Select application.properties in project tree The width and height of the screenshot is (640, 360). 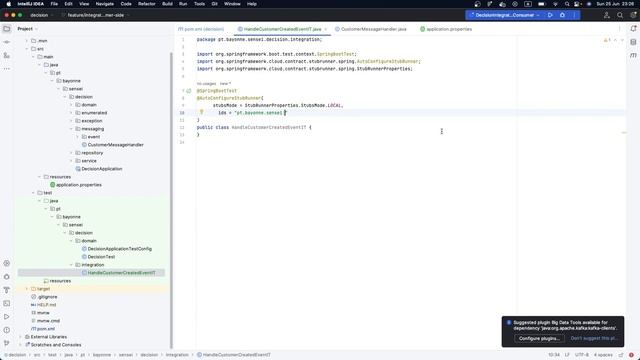click(x=76, y=185)
